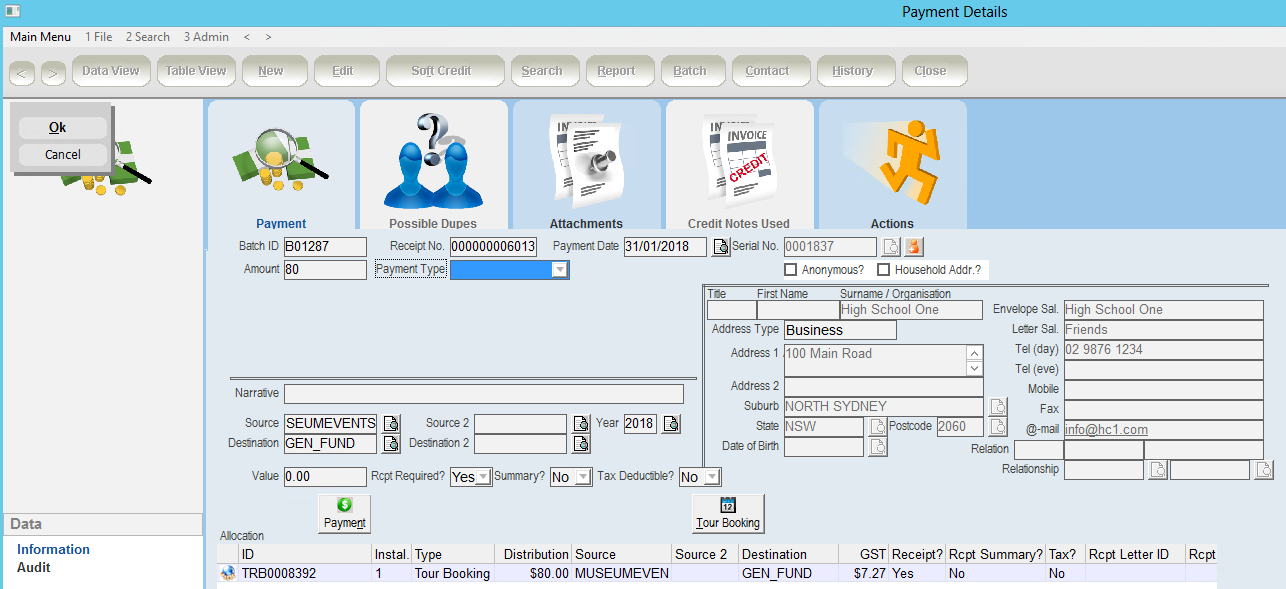Click the Tour Booking button
1286x589 pixels.
tap(728, 513)
